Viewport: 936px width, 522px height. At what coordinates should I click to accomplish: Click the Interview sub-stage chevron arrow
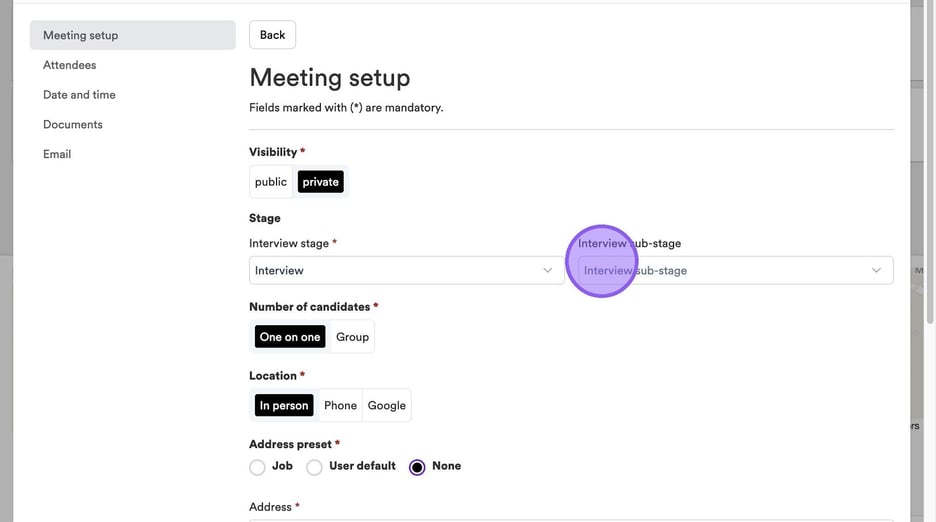[877, 270]
